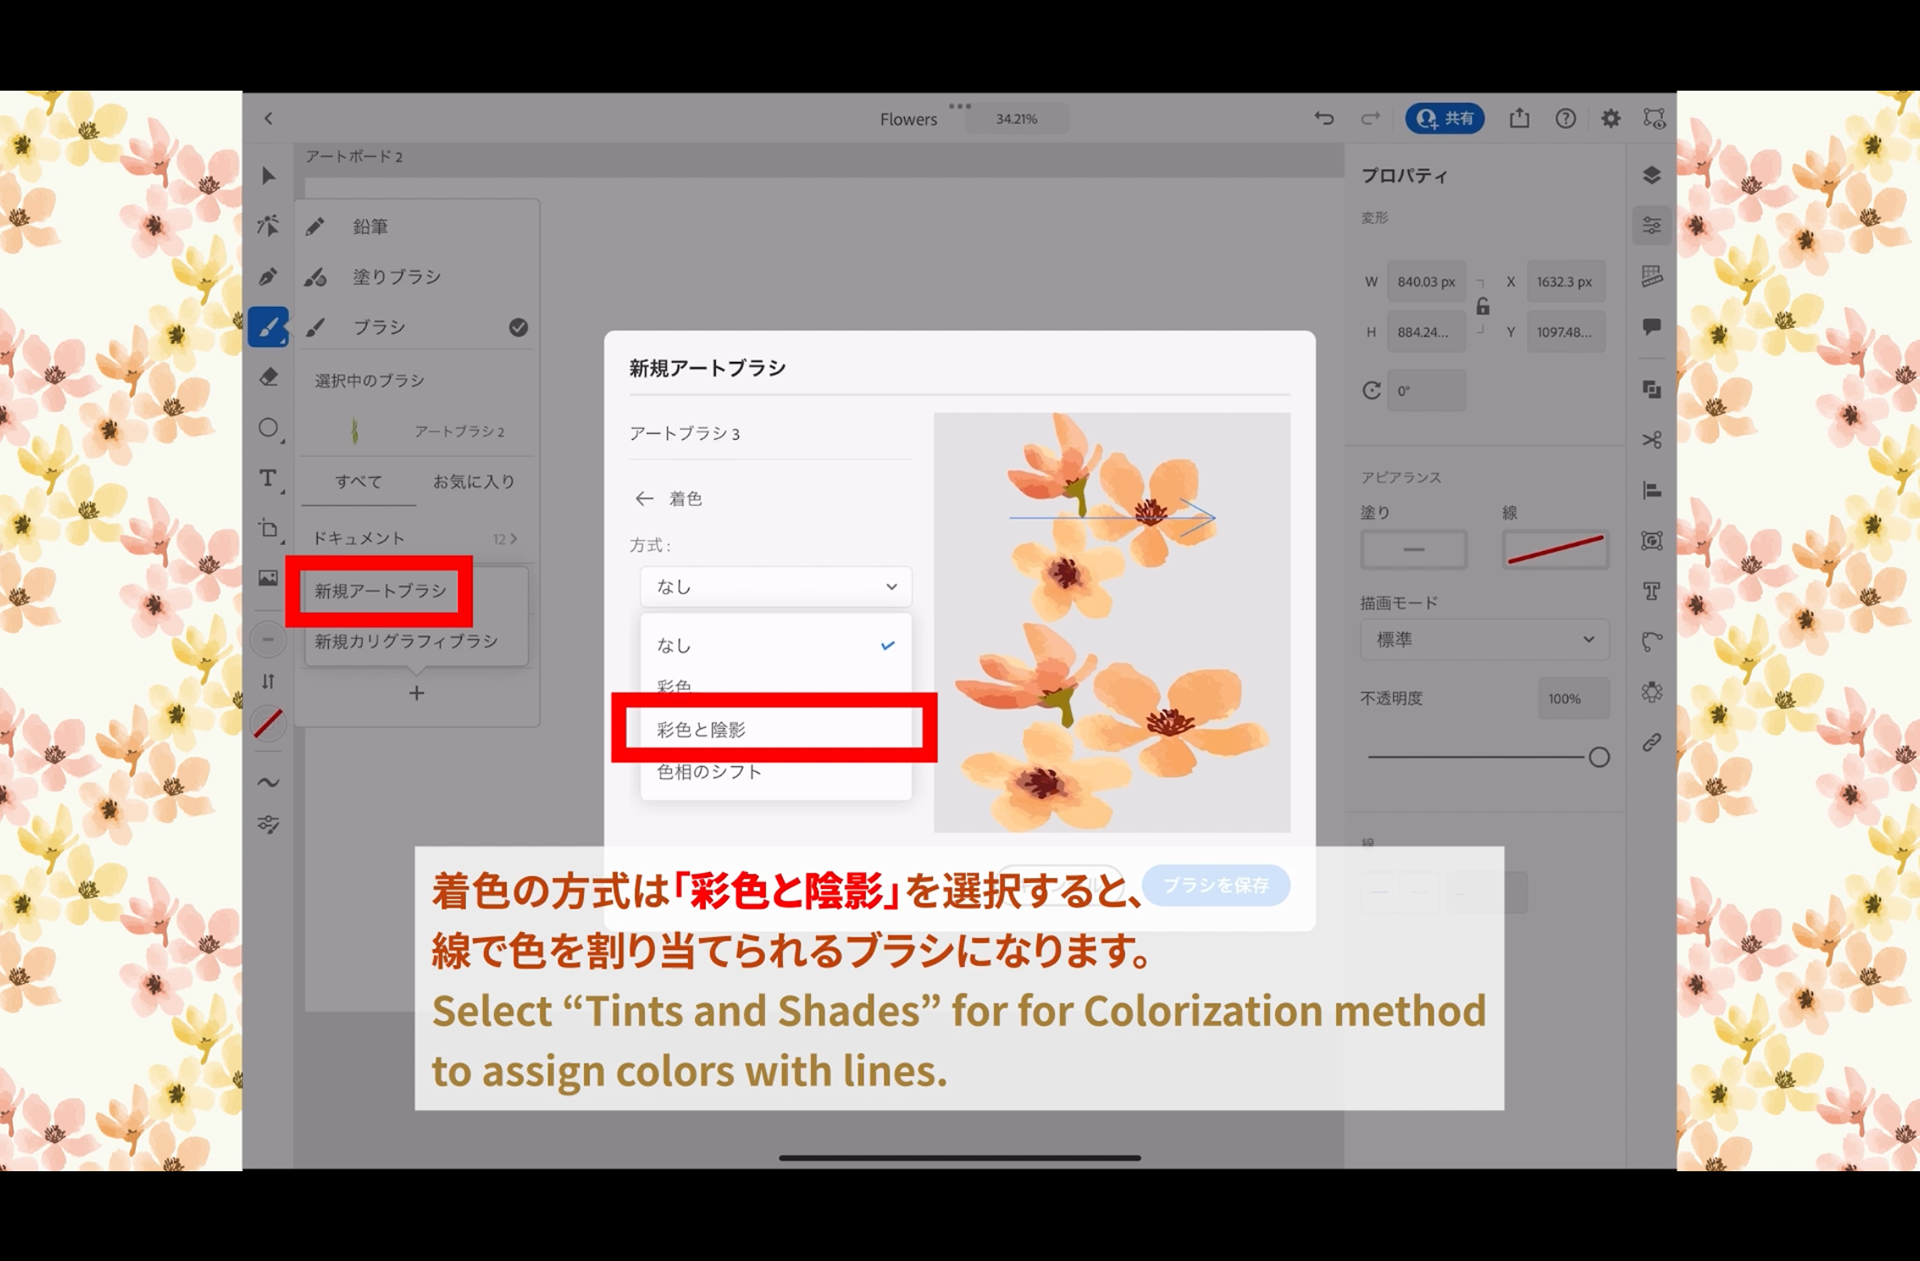Open the method (方式) dropdown

tap(776, 587)
